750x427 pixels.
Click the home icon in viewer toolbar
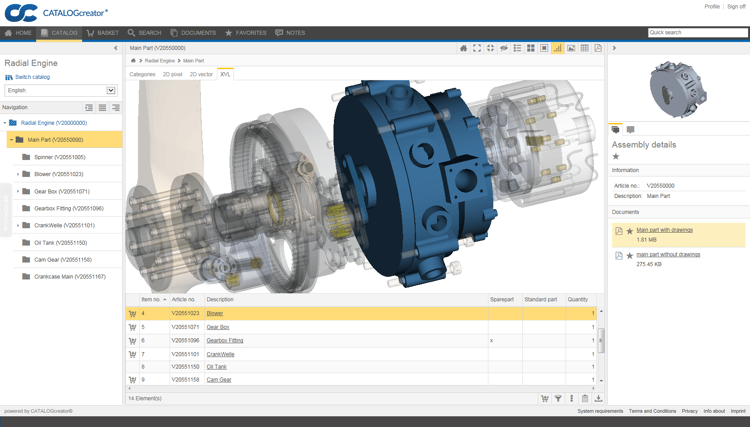[463, 48]
